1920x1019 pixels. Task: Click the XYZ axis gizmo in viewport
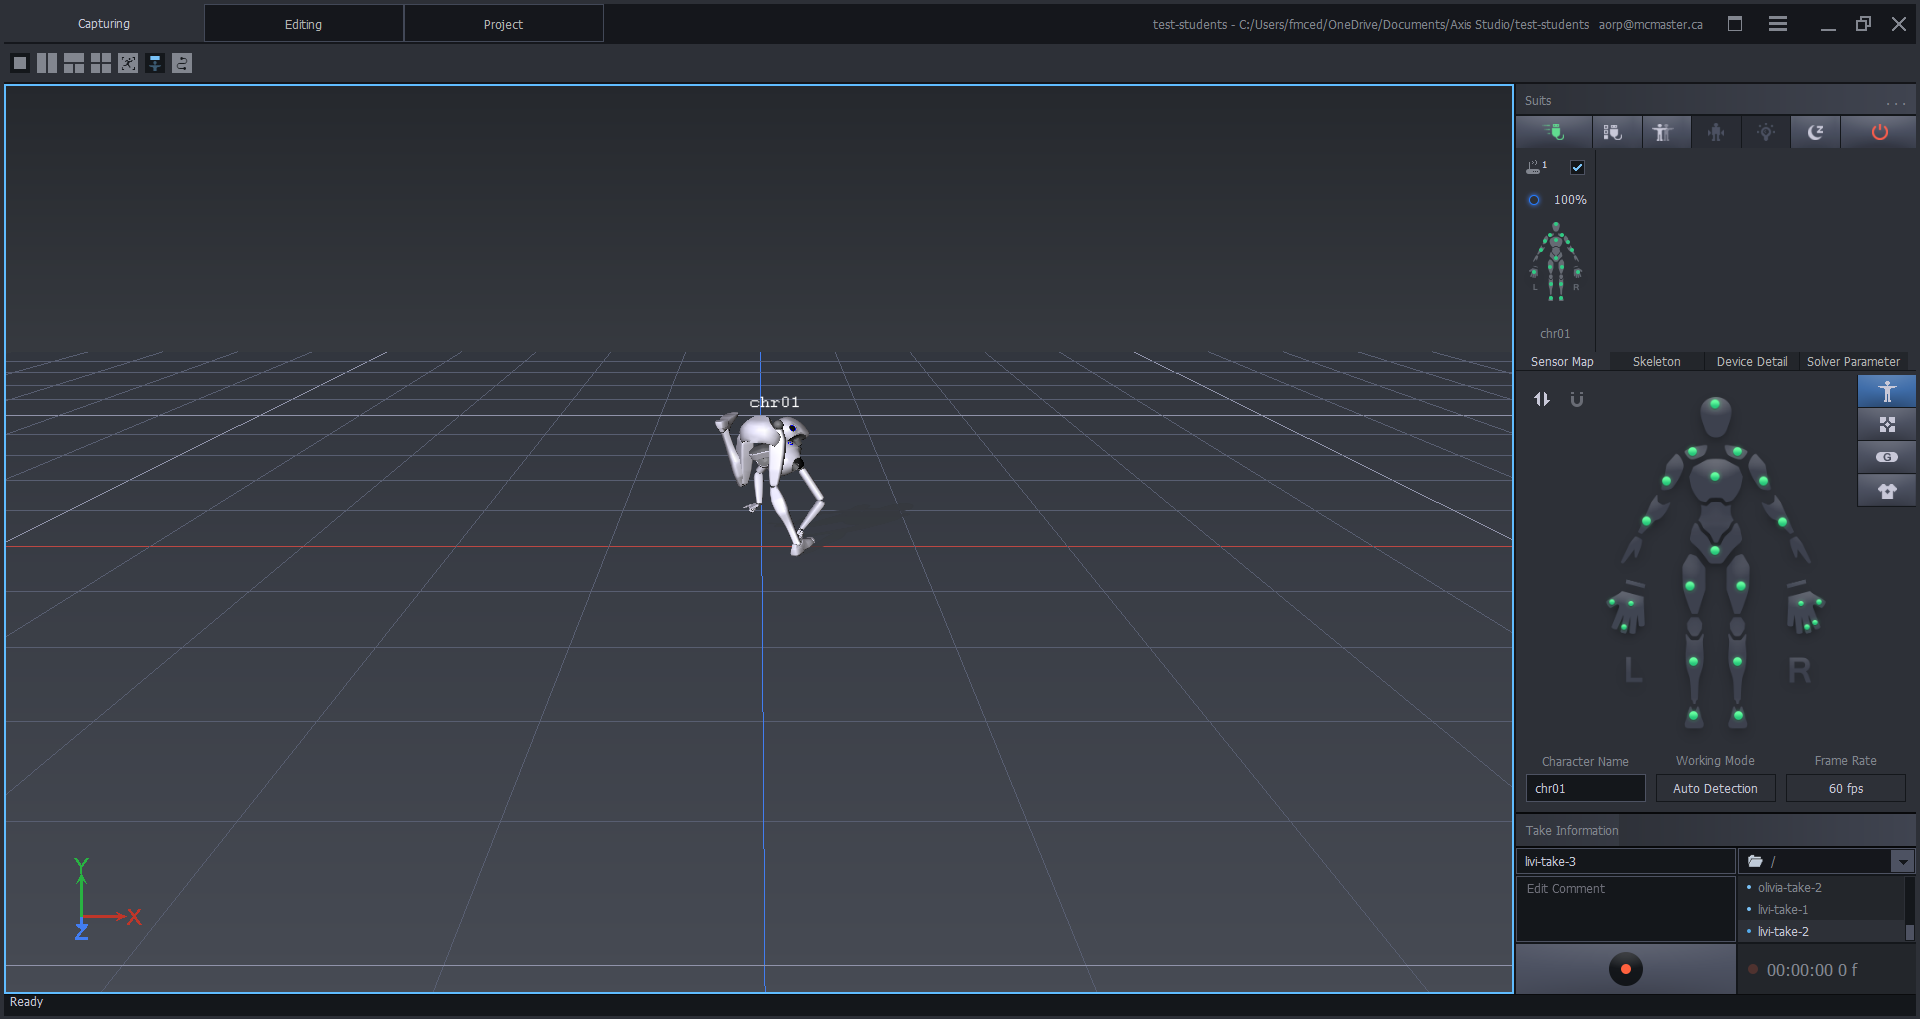click(106, 899)
